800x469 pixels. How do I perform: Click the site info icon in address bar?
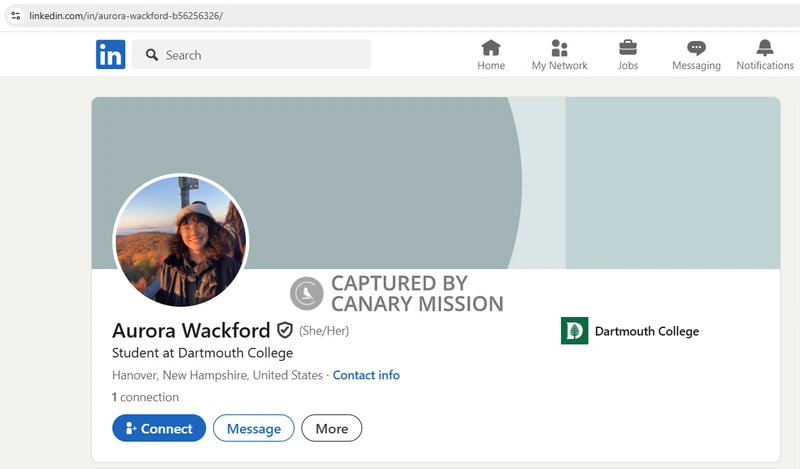click(16, 16)
